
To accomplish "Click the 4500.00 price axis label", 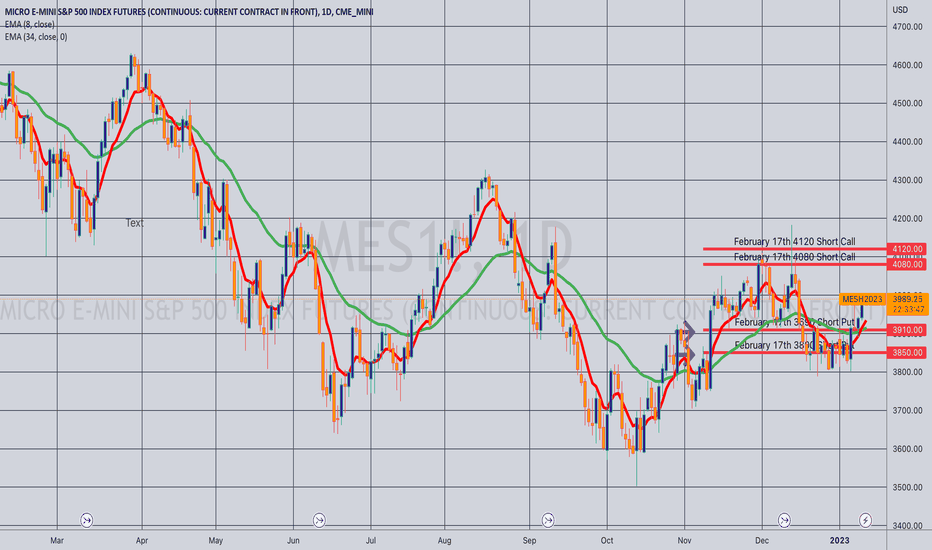I will [907, 103].
